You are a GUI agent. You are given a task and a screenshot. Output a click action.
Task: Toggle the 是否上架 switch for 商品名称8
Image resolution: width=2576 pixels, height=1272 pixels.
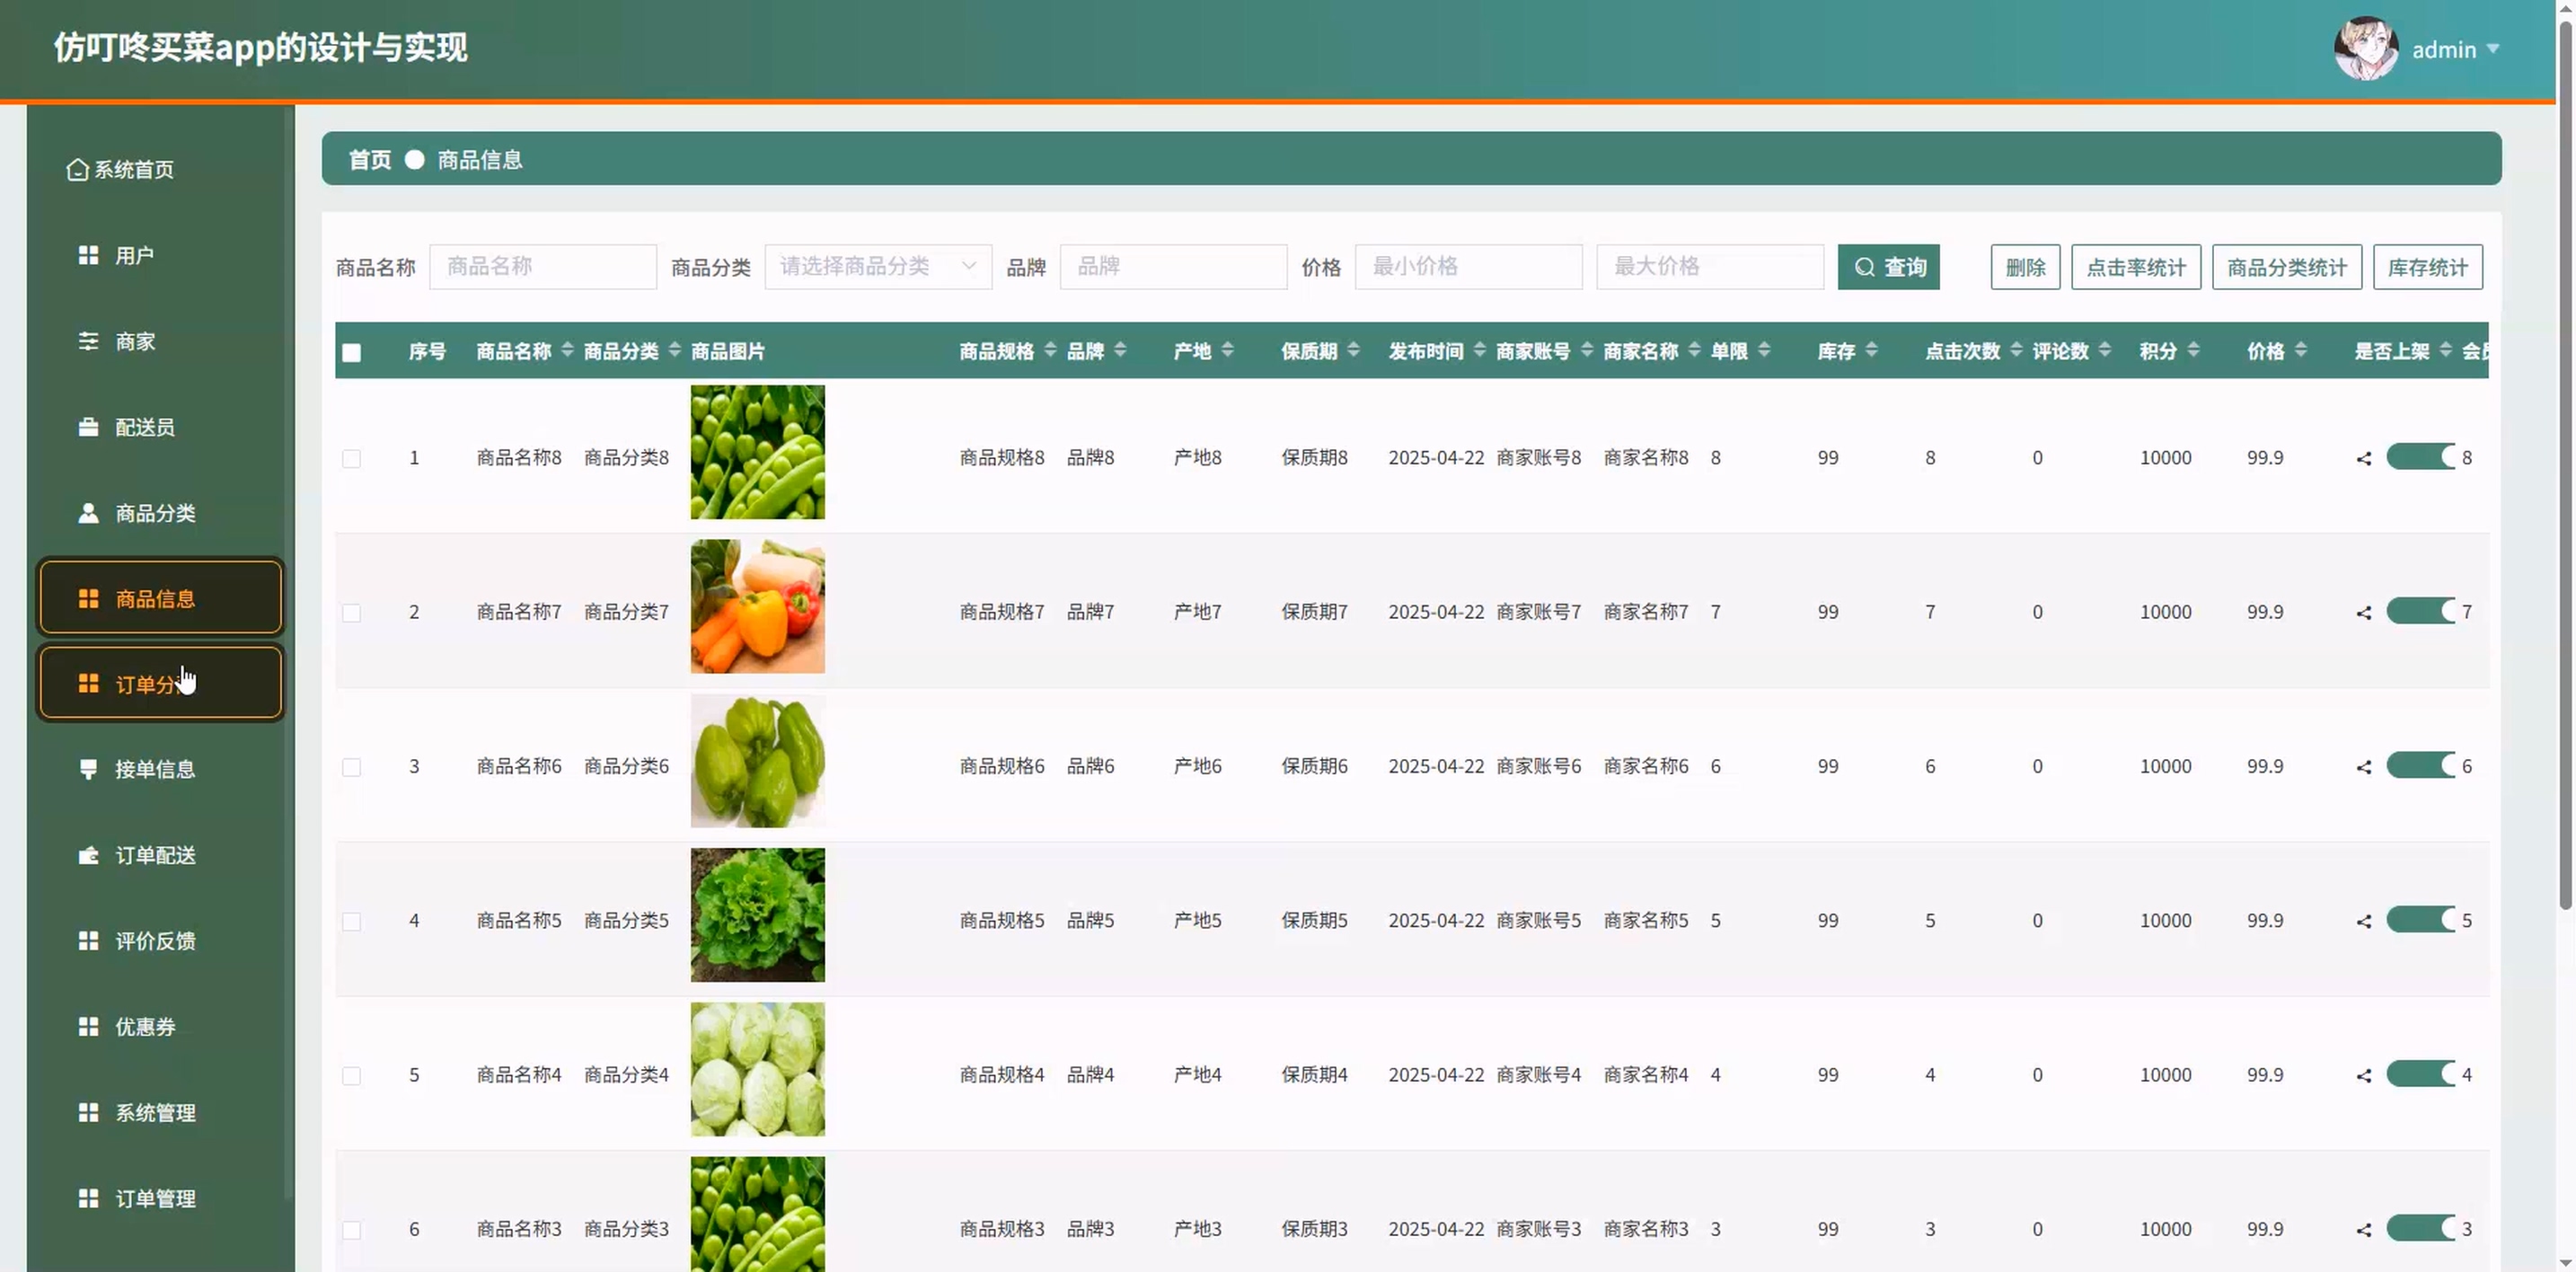tap(2420, 457)
